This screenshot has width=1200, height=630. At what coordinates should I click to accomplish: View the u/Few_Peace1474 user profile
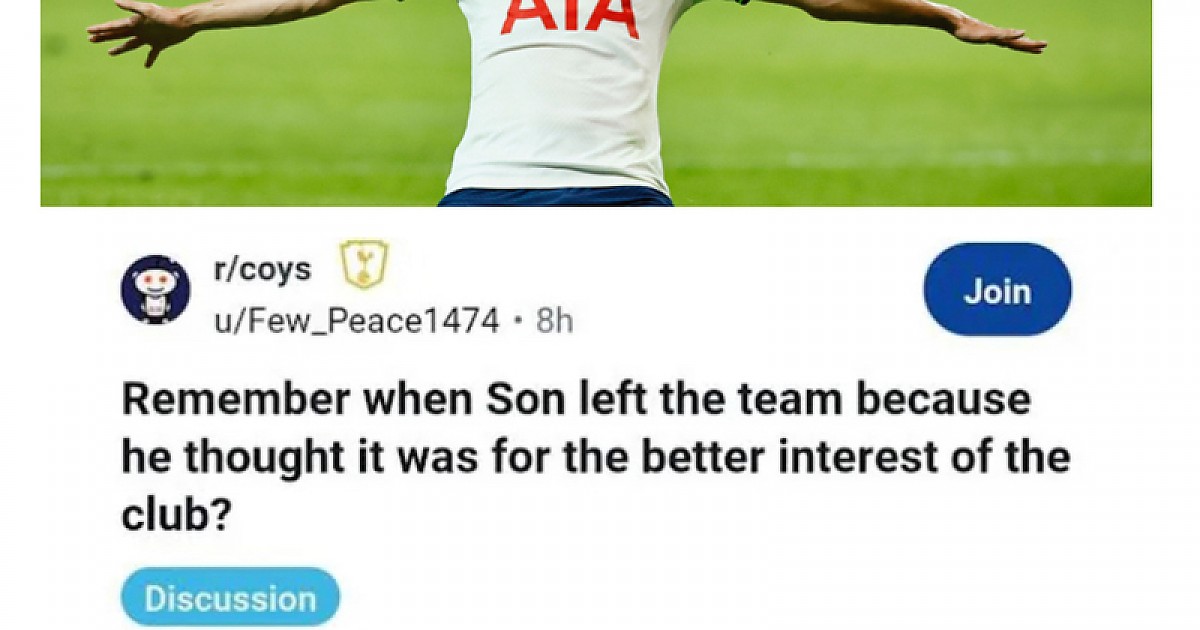pyautogui.click(x=356, y=321)
